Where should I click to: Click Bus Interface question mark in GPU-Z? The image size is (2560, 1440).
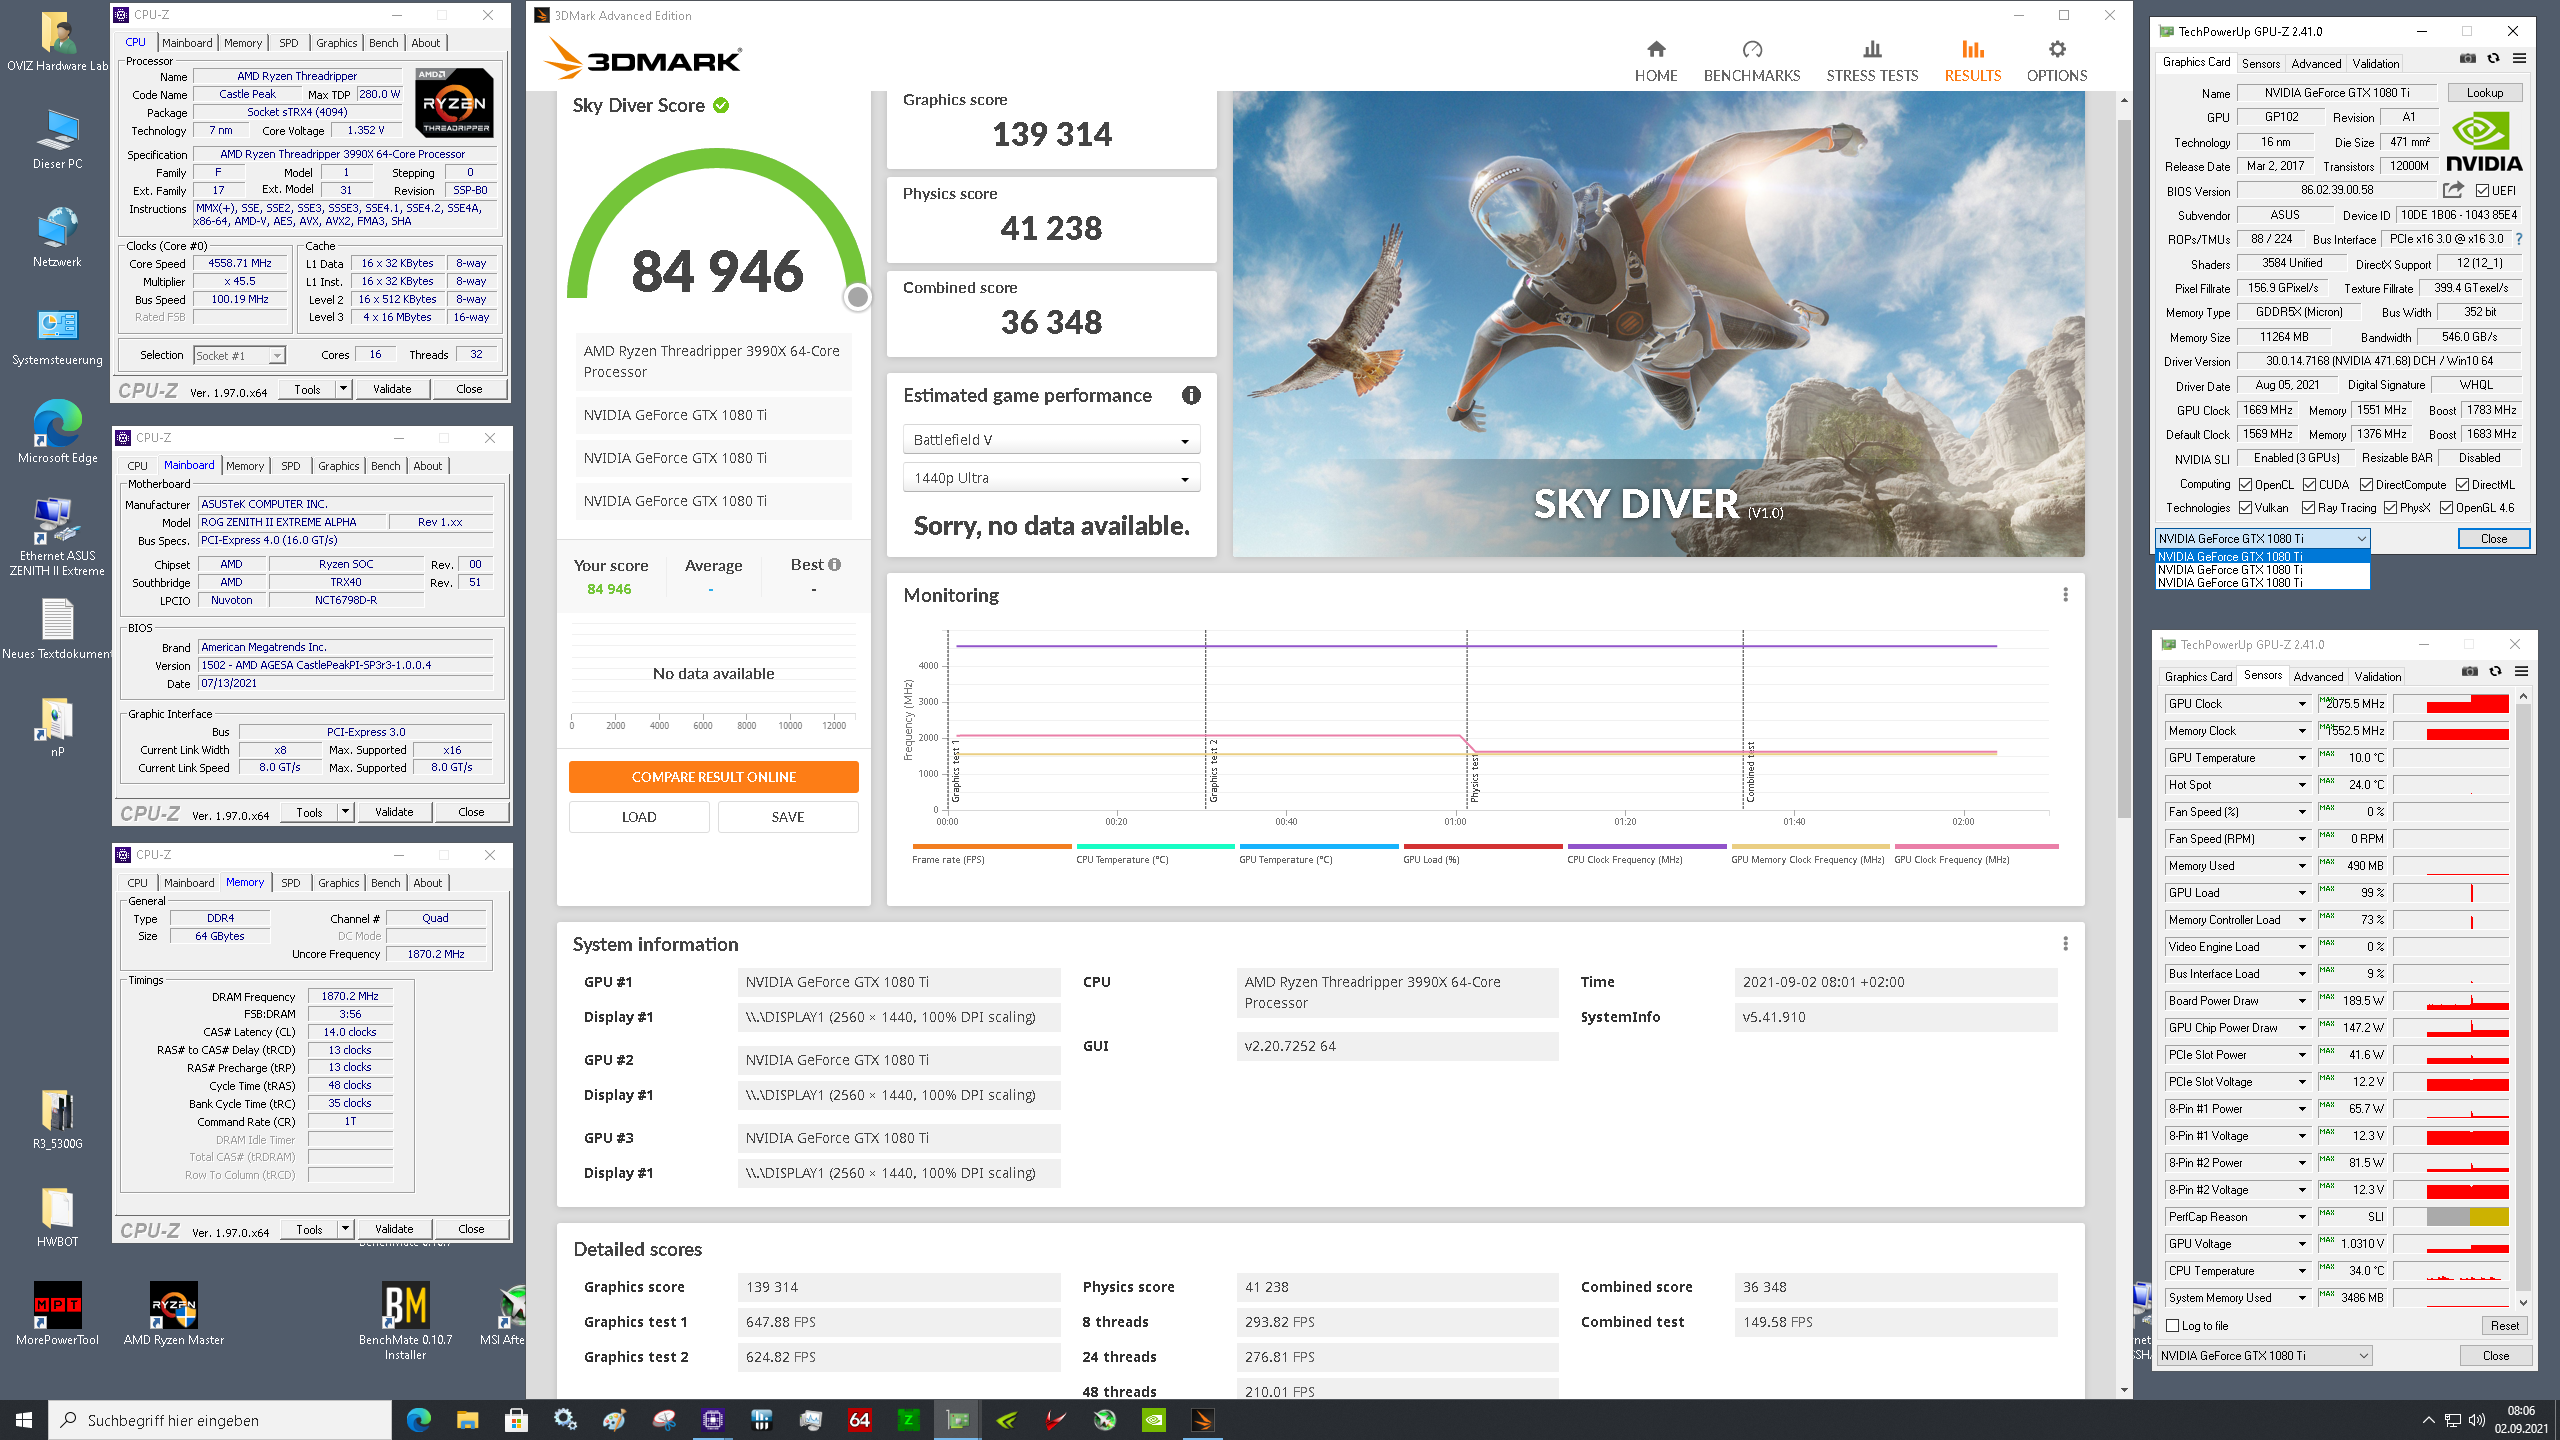(x=2518, y=239)
